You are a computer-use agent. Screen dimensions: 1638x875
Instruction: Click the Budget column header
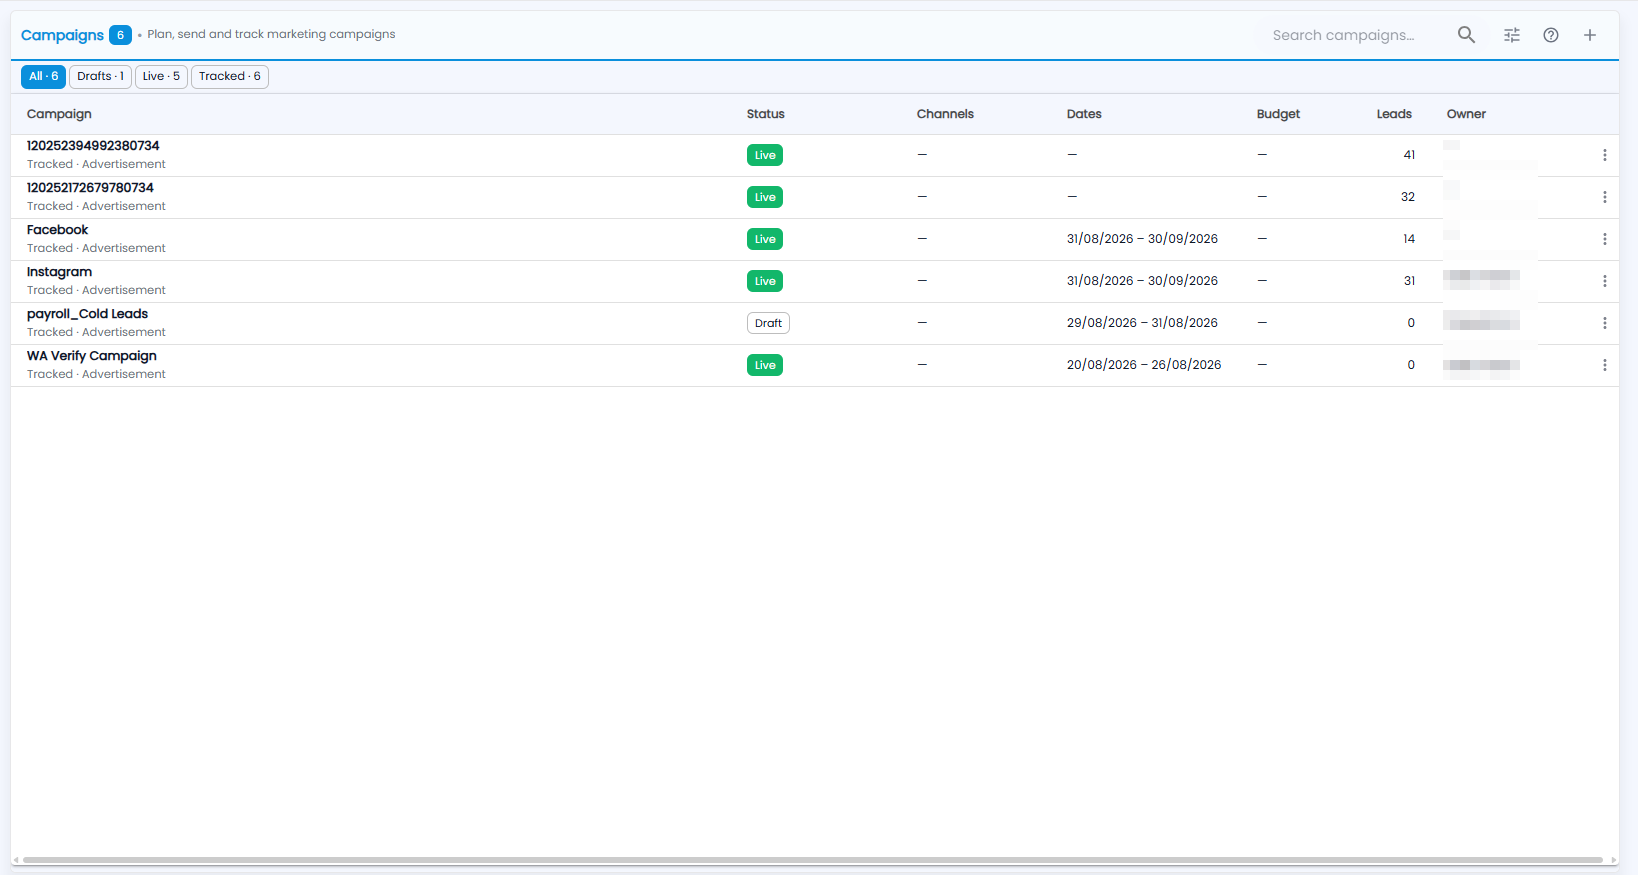(x=1278, y=114)
